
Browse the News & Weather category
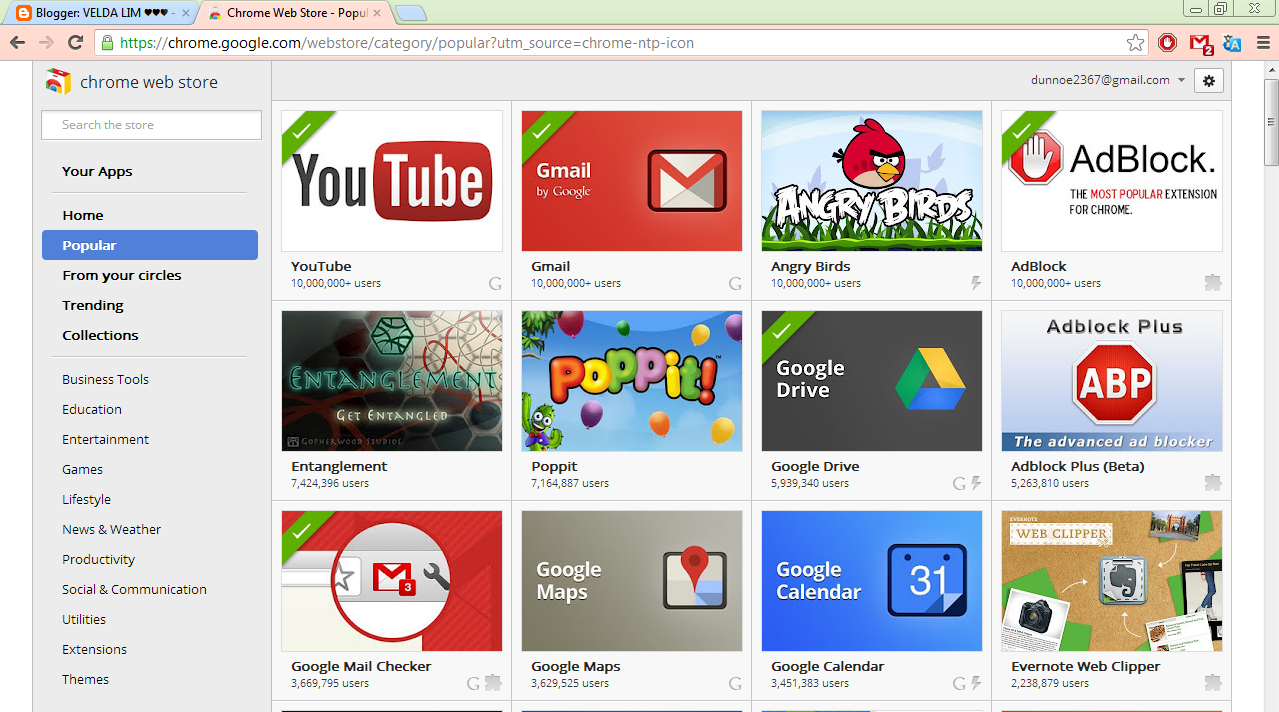click(111, 529)
